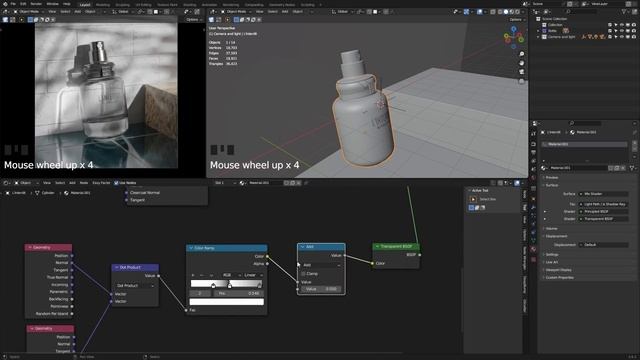Expand the Principled BSDF shader sub-row
The height and width of the screenshot is (360, 640).
click(x=545, y=211)
